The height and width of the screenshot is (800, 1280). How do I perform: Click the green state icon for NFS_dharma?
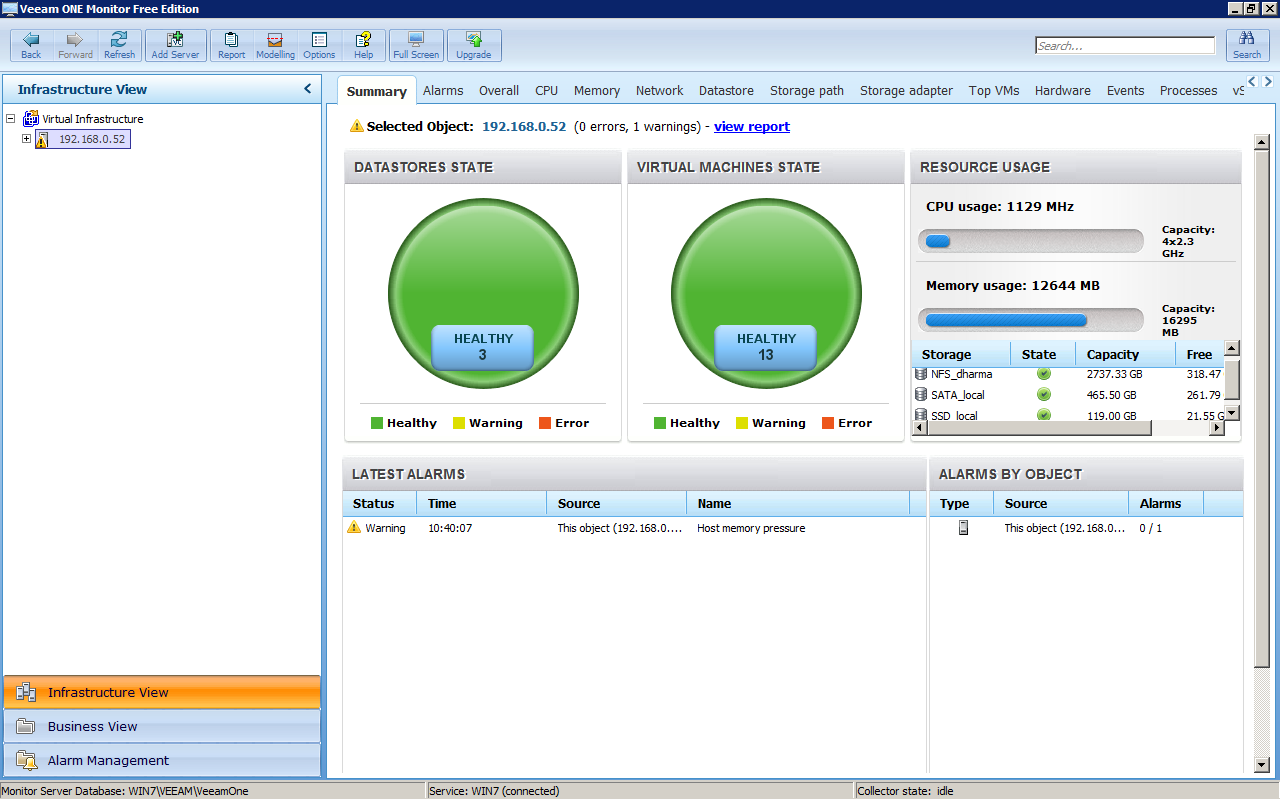[x=1043, y=374]
